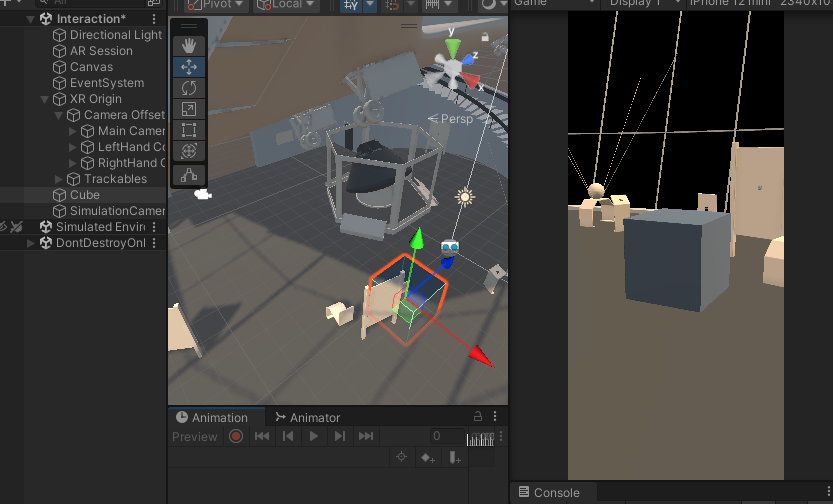
Task: Click filter by selection crosshair icon
Action: tap(402, 457)
